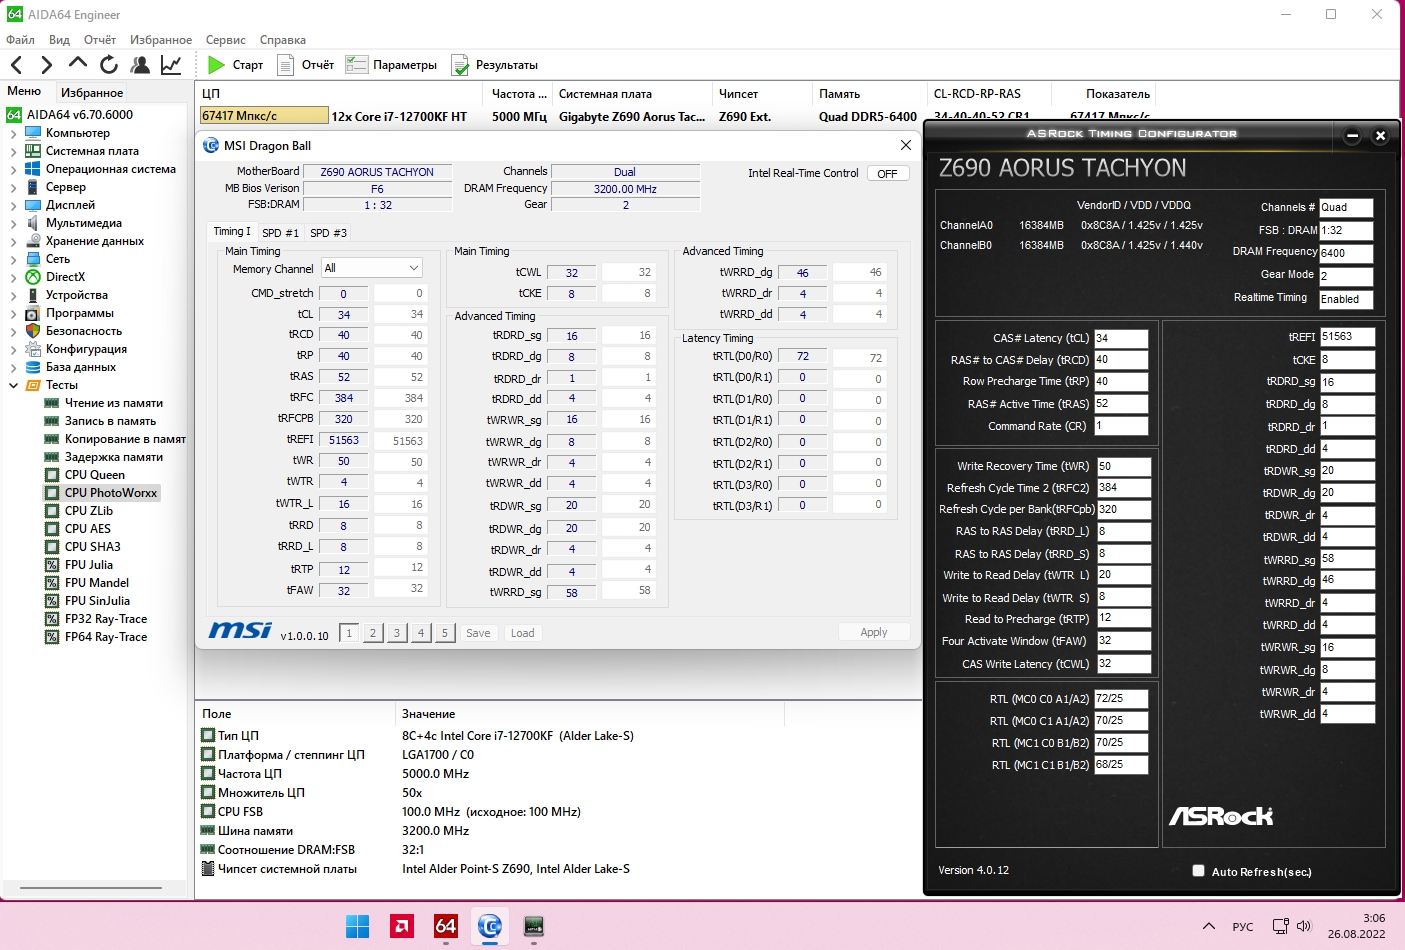Click the AIDA64 icon on the taskbar
The width and height of the screenshot is (1405, 950).
click(x=446, y=927)
